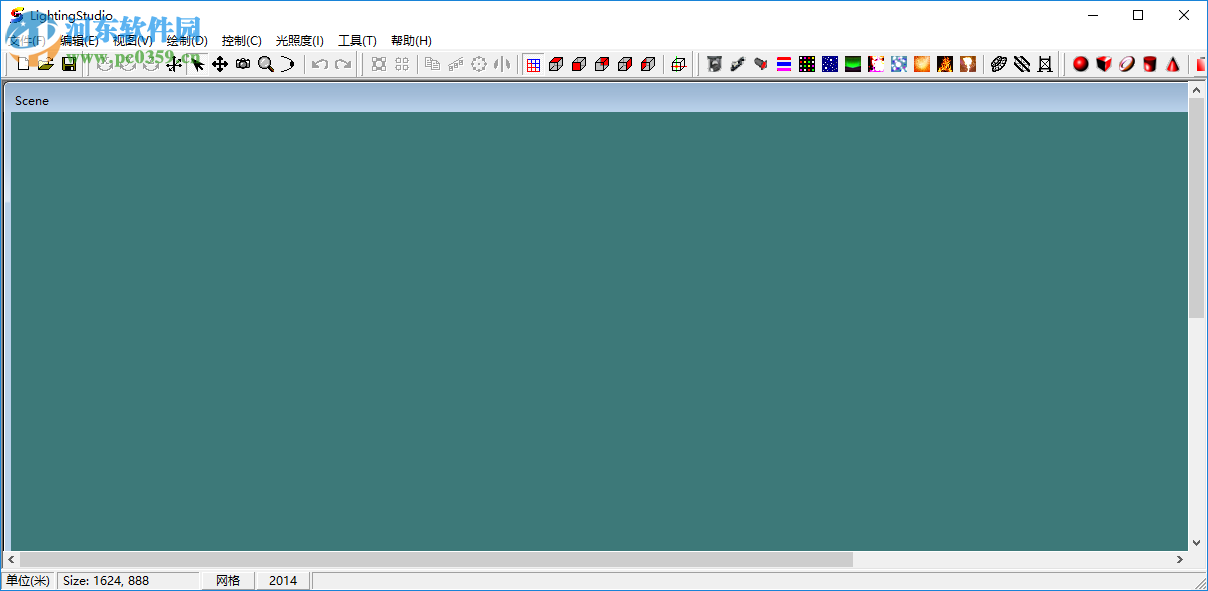Viewport: 1208px width, 591px height.
Task: Click the Save document button
Action: (x=69, y=63)
